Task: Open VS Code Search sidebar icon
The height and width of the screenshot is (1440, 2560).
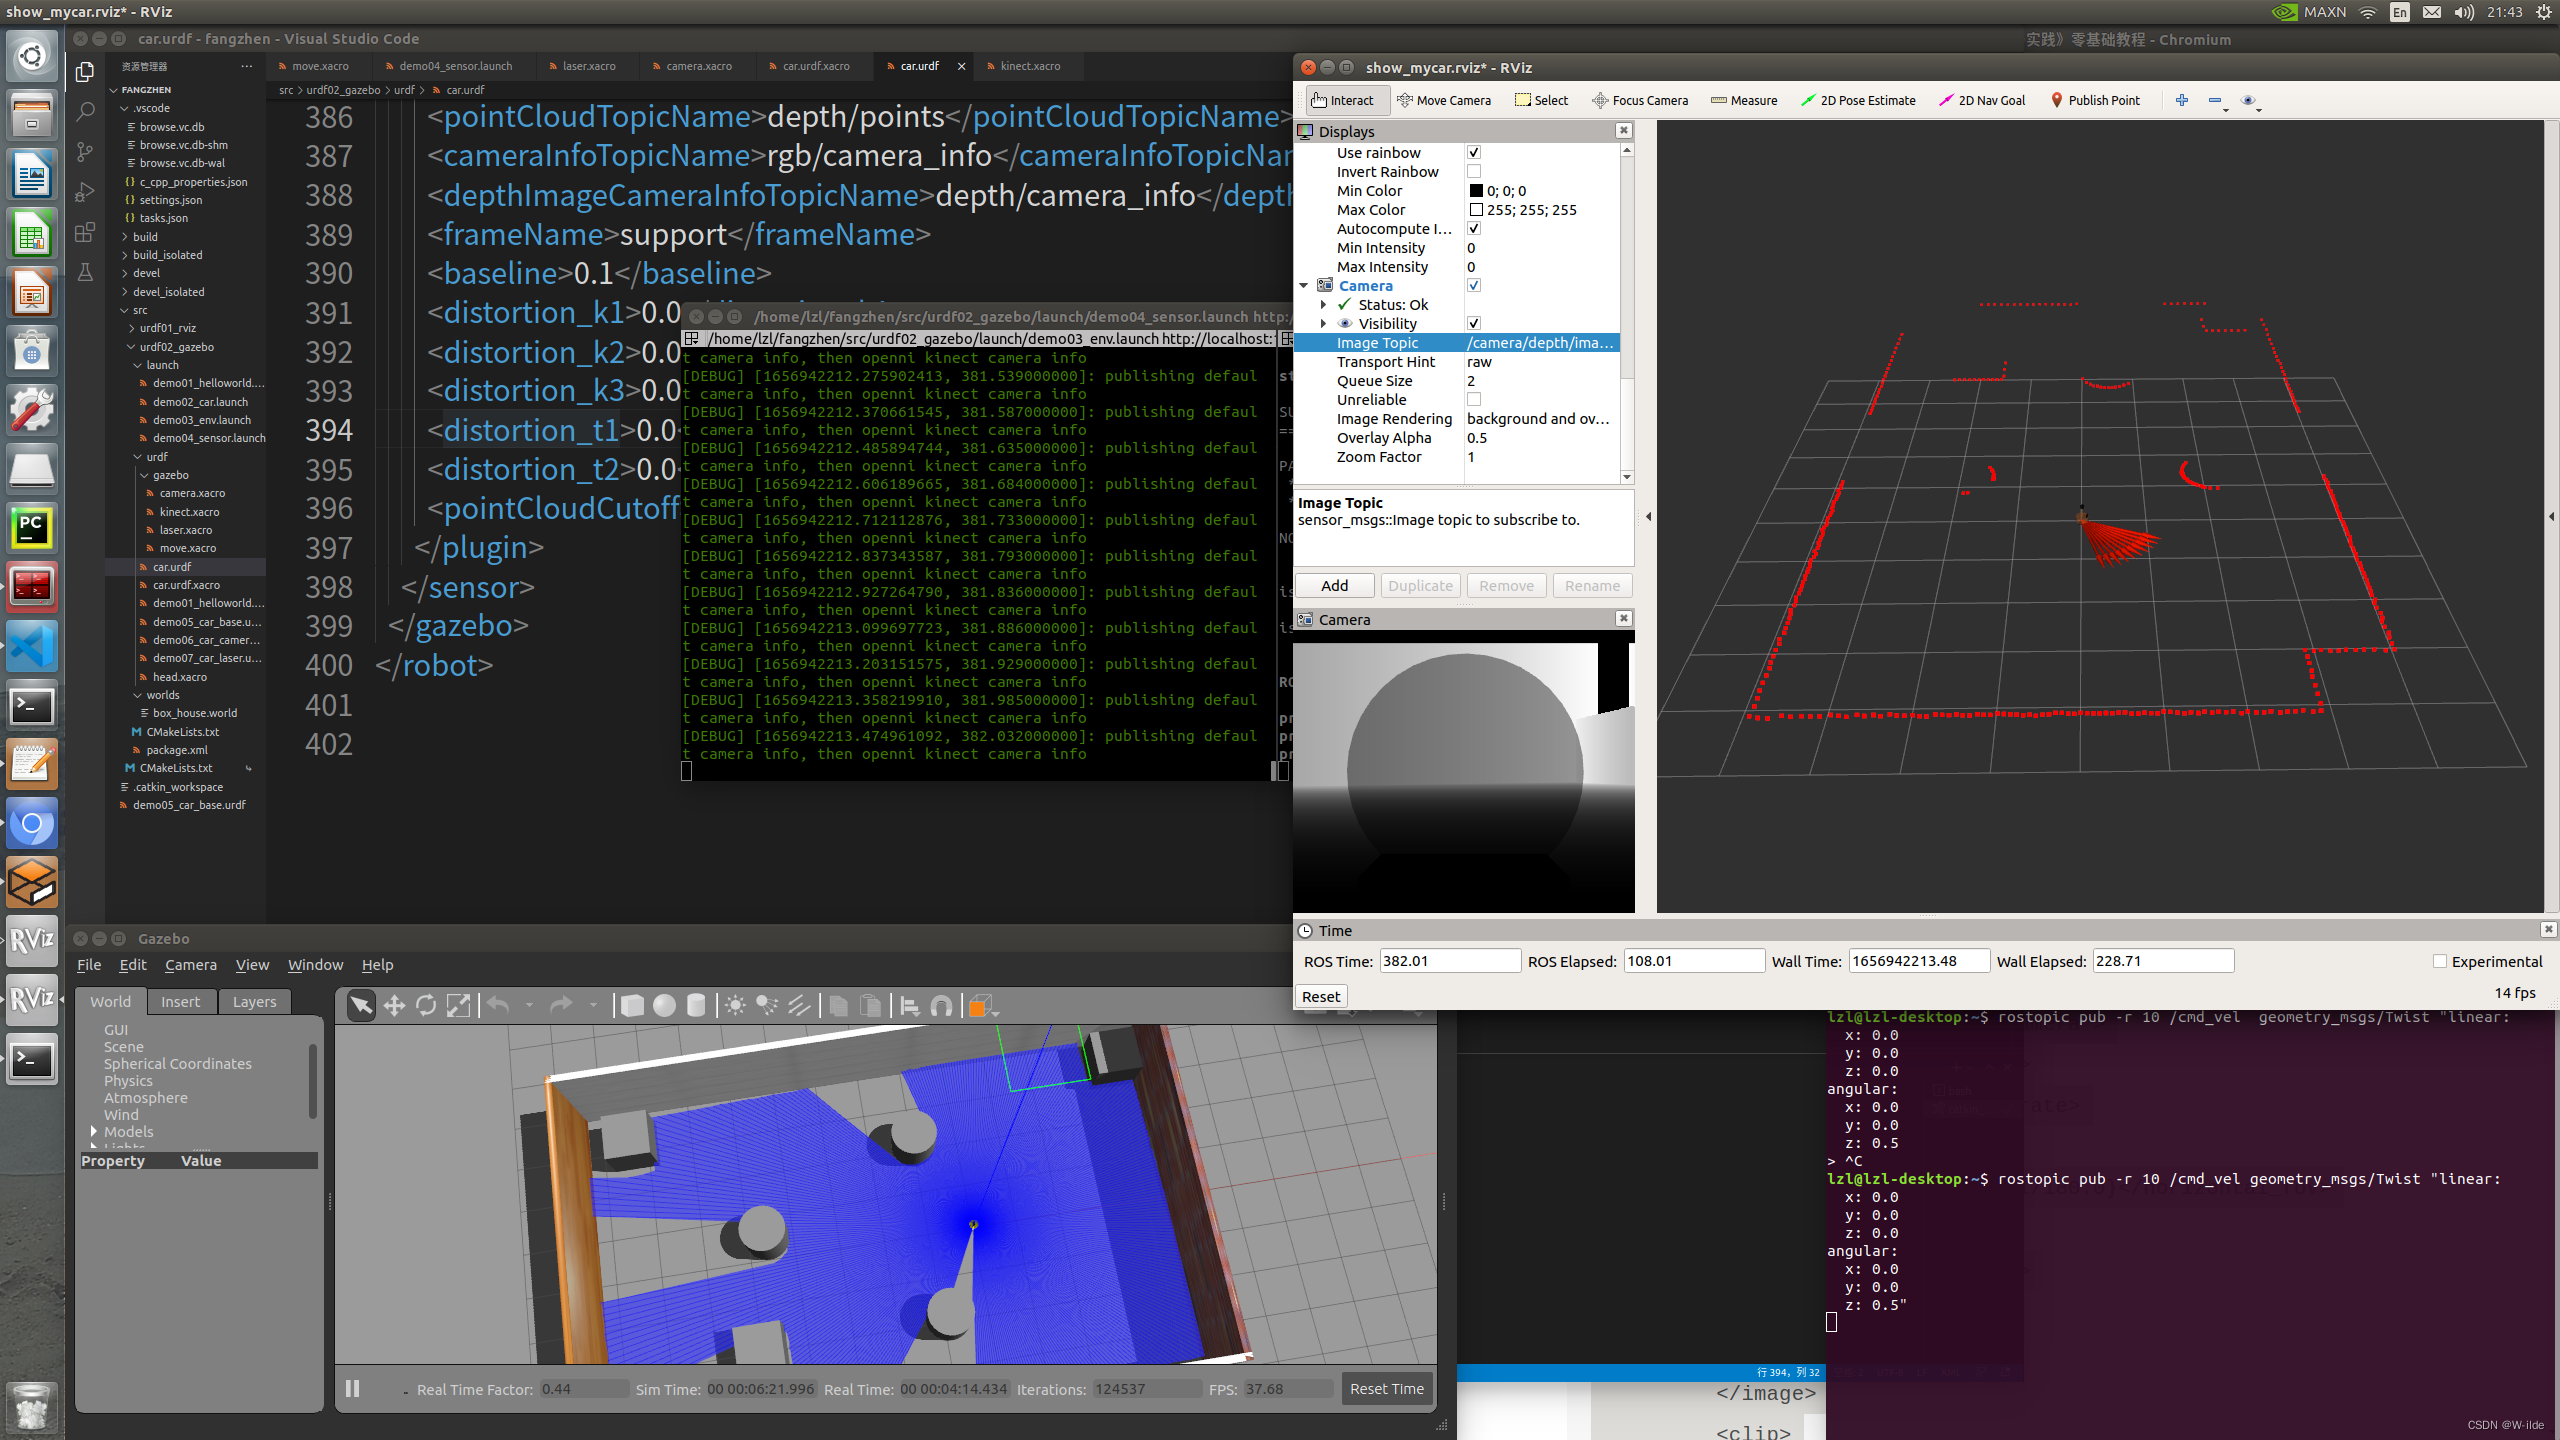Action: [85, 112]
